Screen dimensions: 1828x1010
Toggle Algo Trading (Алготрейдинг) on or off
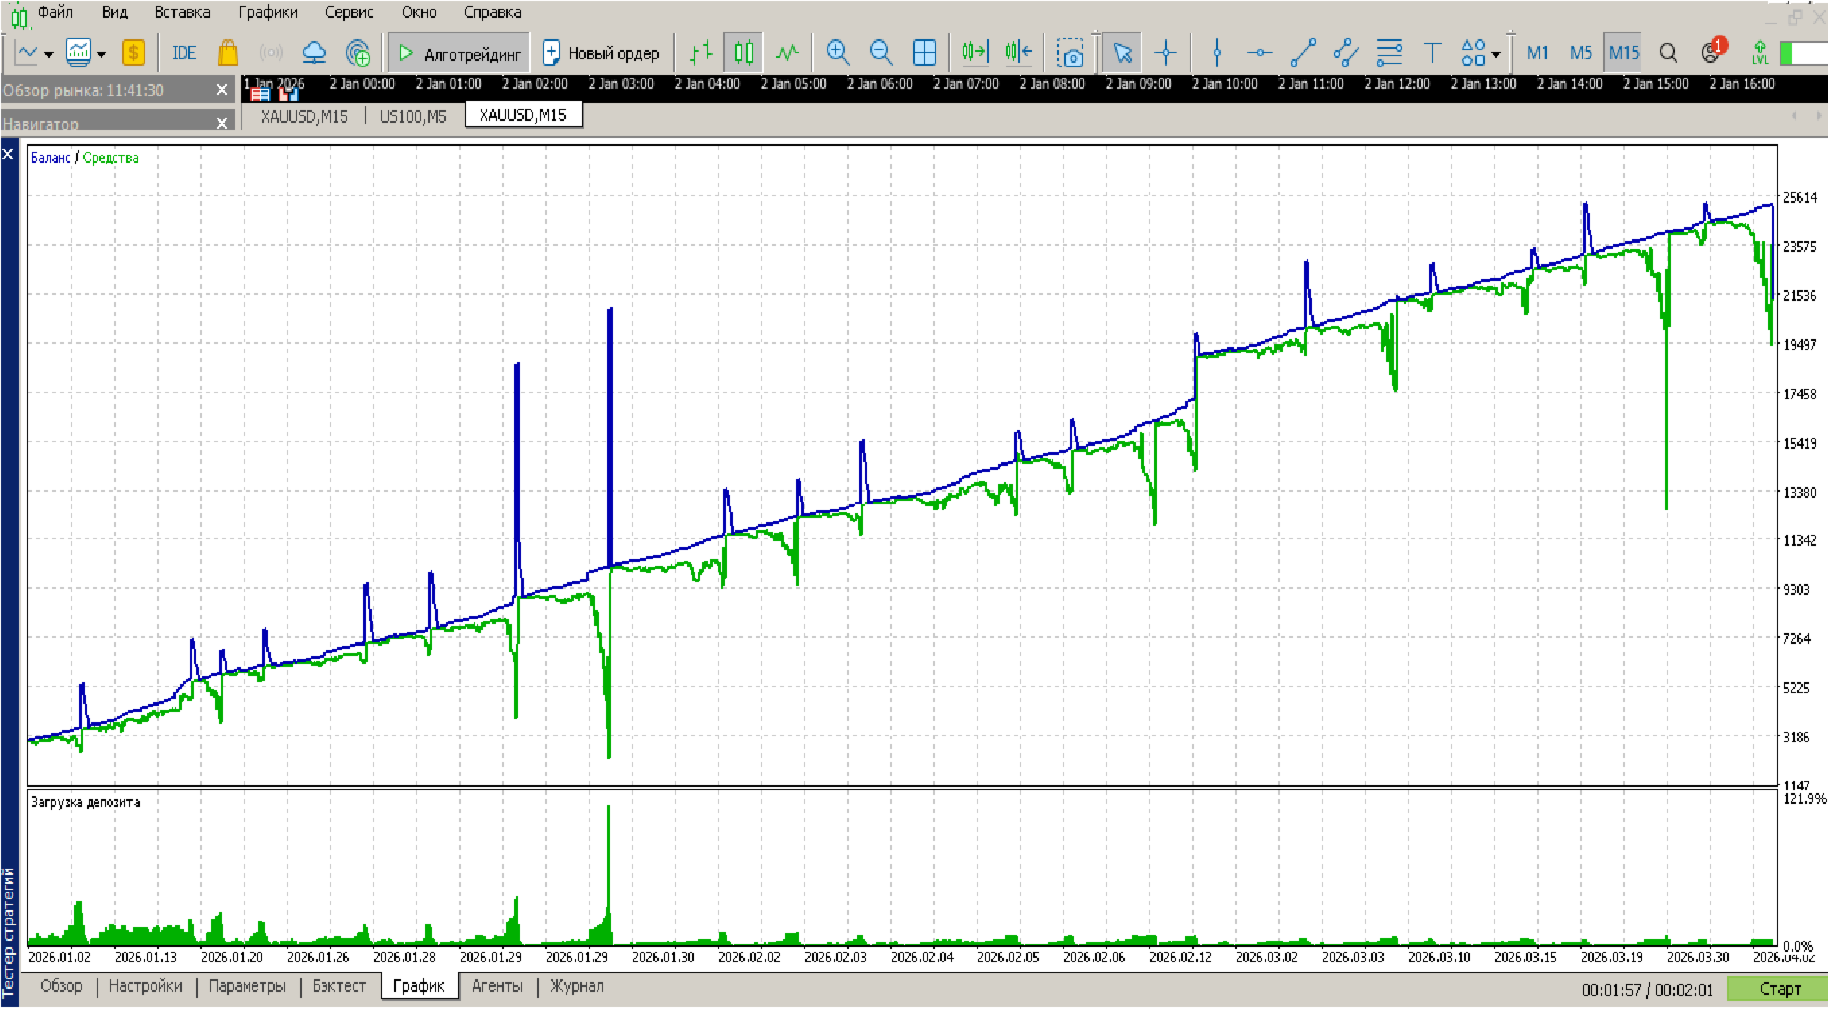pyautogui.click(x=460, y=53)
